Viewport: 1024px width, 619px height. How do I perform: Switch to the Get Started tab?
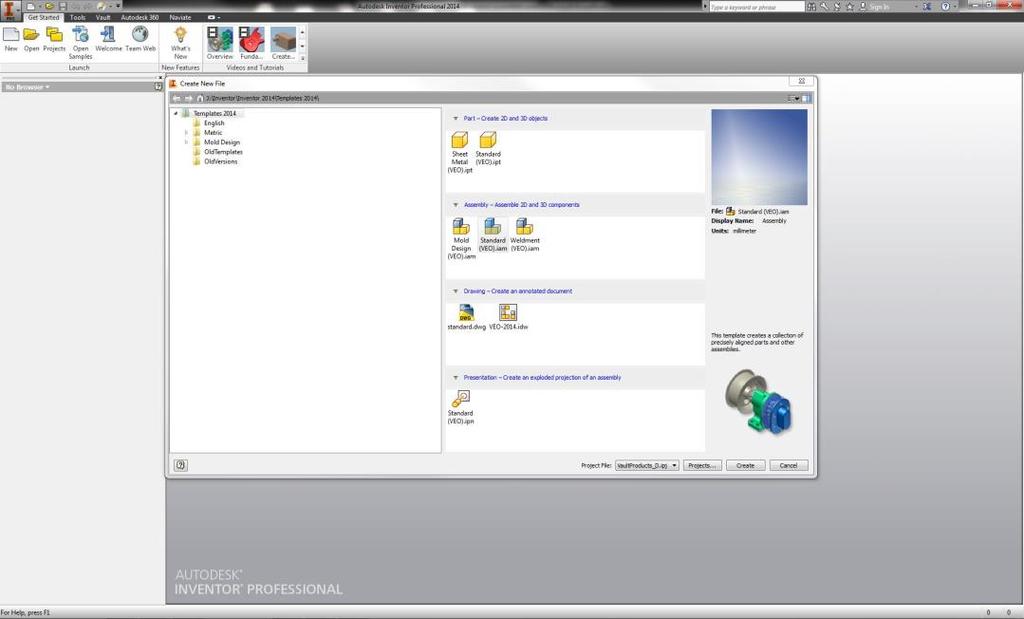click(44, 18)
